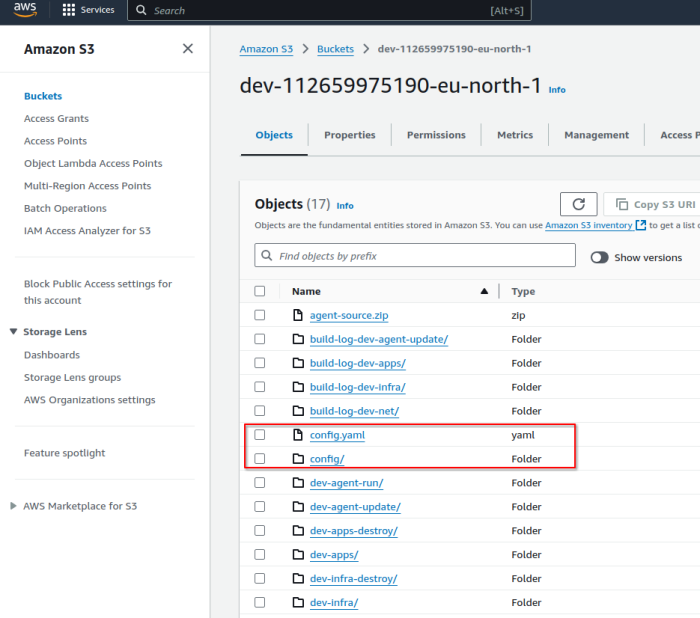The height and width of the screenshot is (618, 700).
Task: Click folder icon next to build-log-dev-apps/
Action: 298,363
